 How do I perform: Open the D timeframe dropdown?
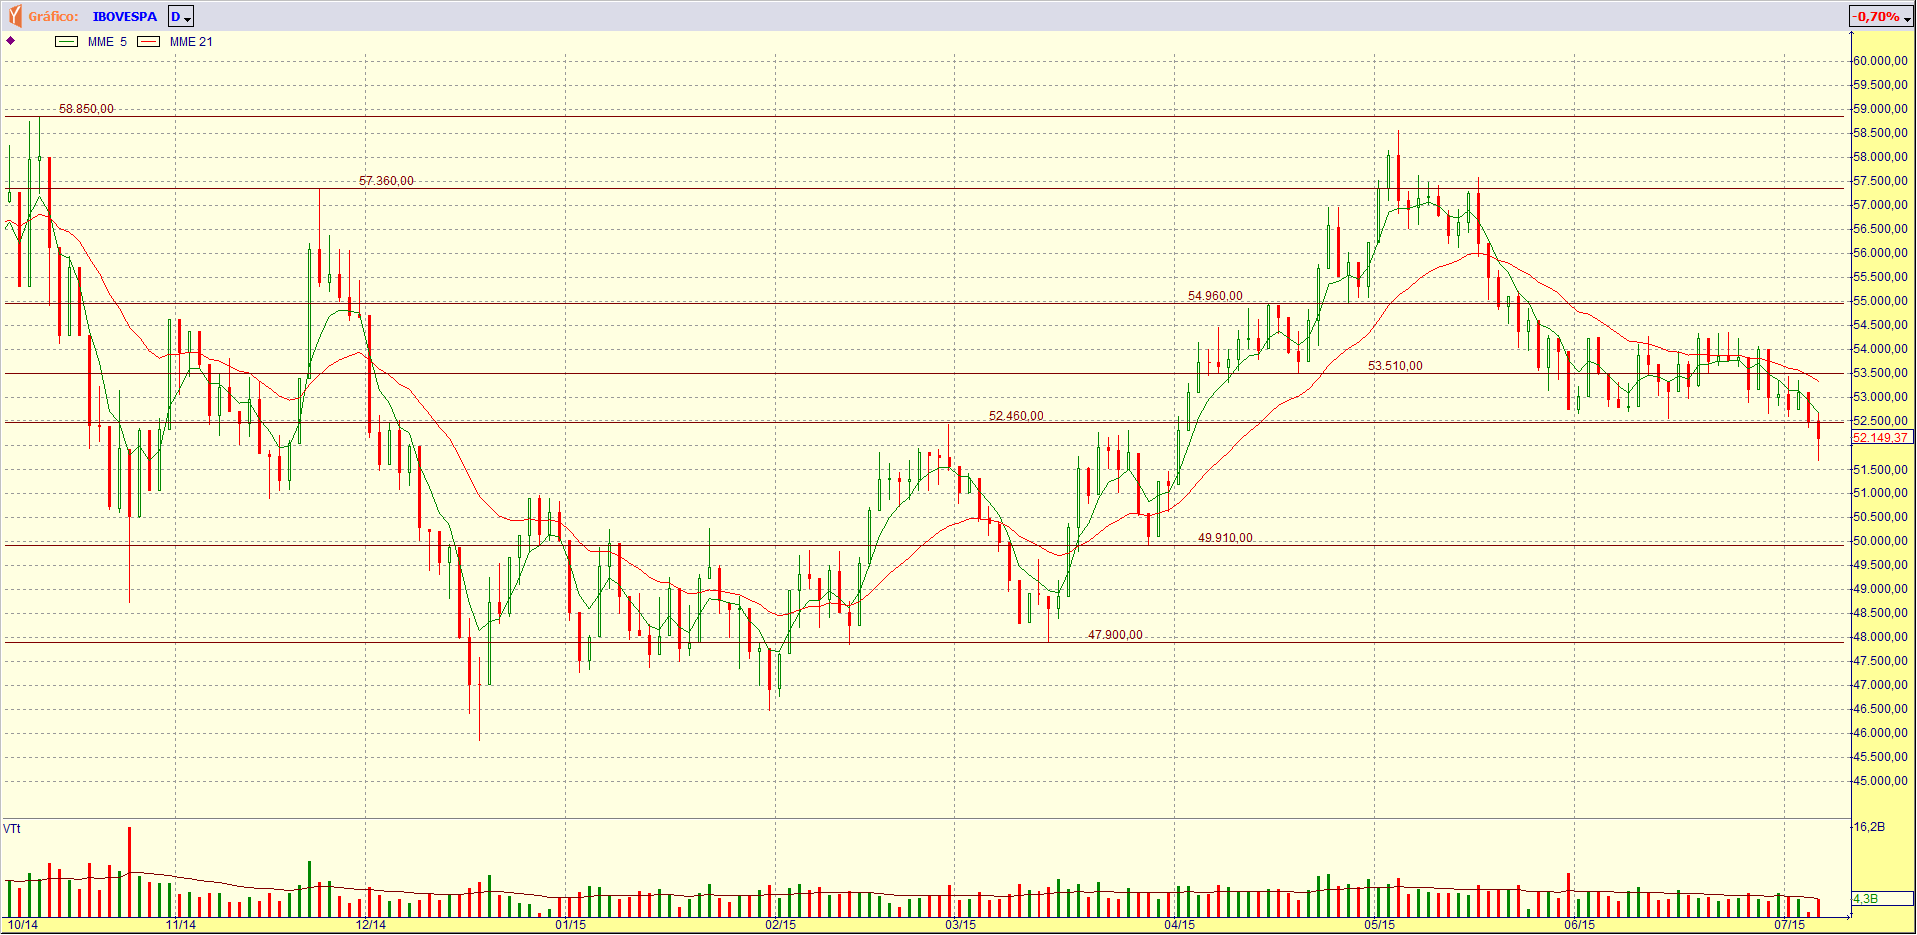pos(181,17)
